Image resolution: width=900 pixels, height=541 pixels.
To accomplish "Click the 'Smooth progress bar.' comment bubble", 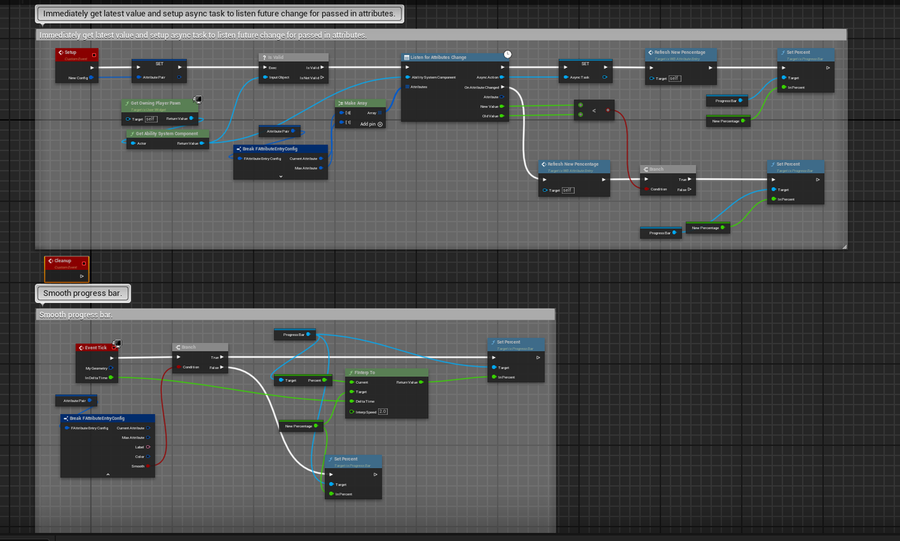I will (x=83, y=293).
